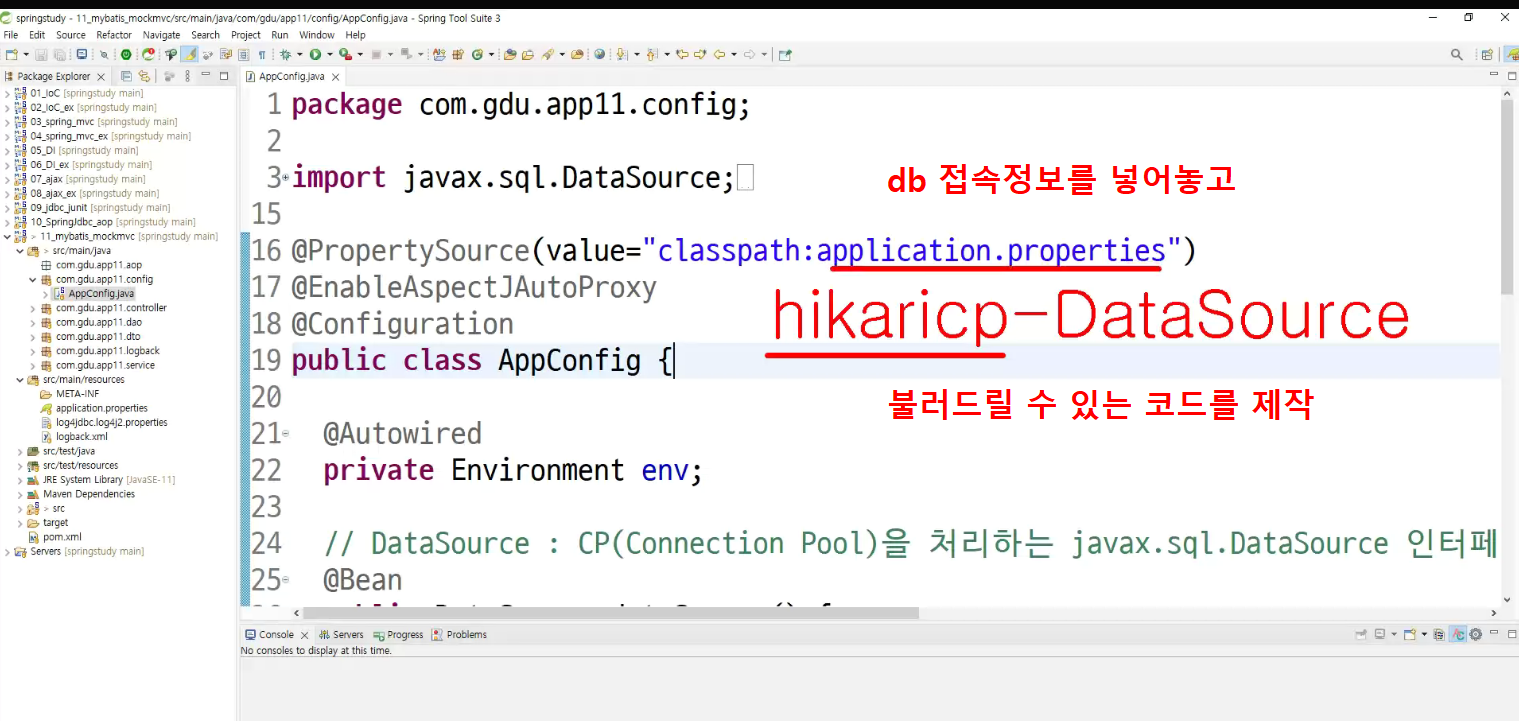Toggle Mark Occurrences highlighter icon

click(190, 54)
